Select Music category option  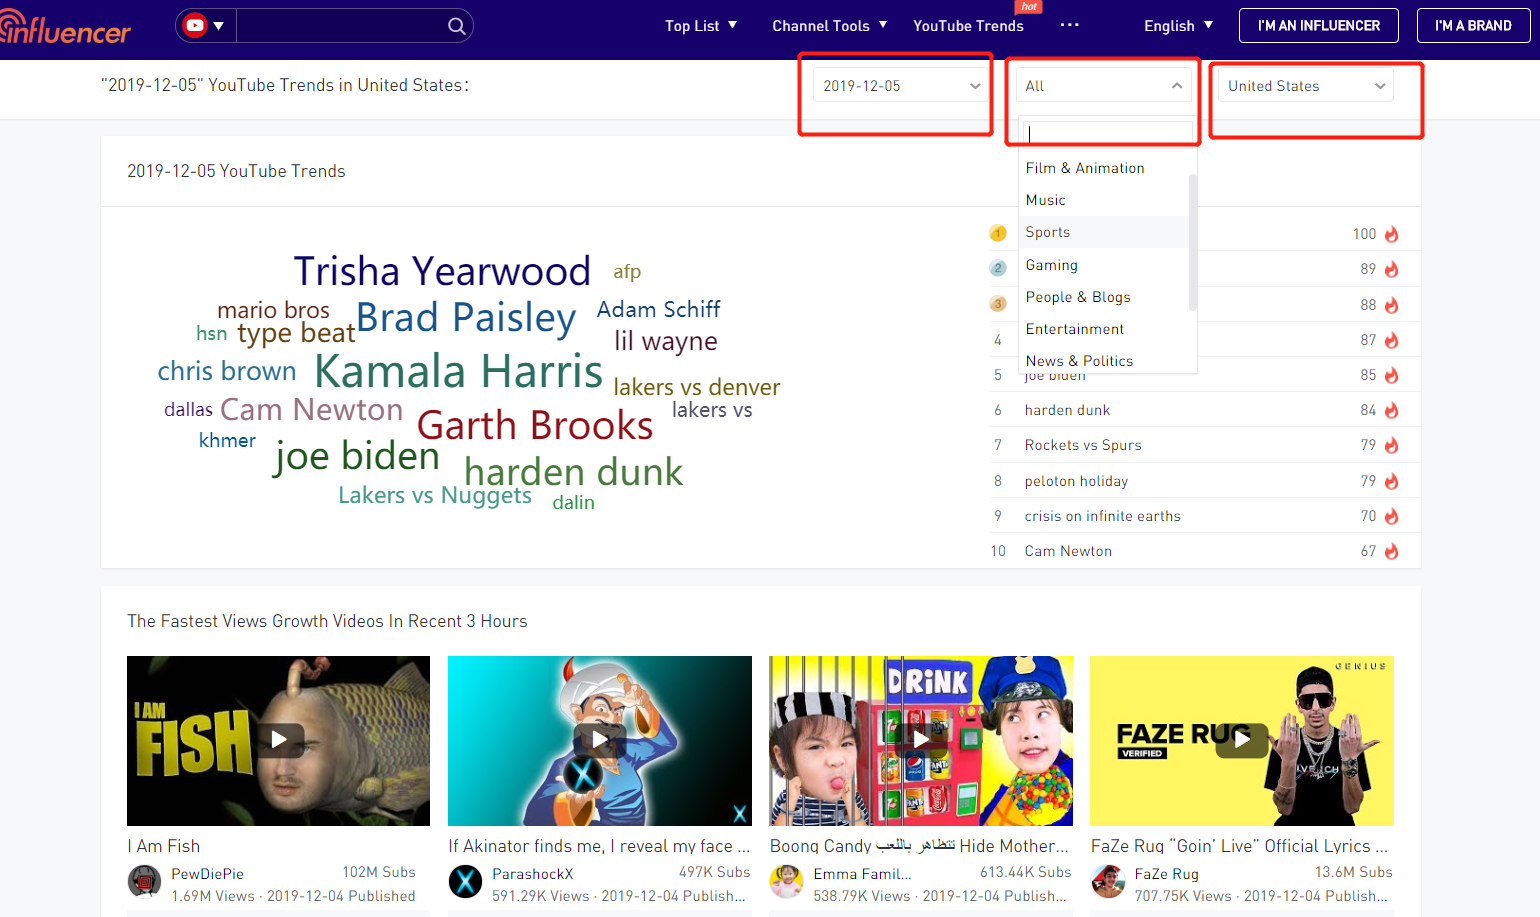pos(1046,200)
